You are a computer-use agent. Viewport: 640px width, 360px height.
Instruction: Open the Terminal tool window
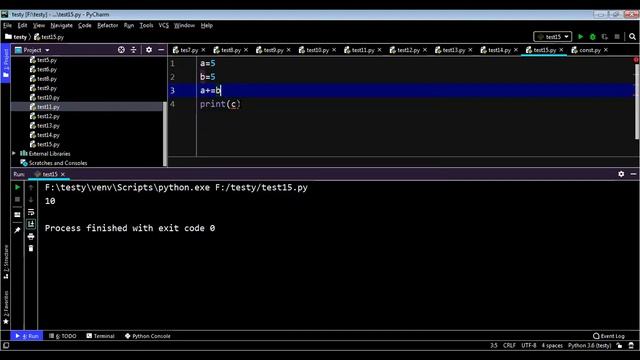tap(100, 336)
